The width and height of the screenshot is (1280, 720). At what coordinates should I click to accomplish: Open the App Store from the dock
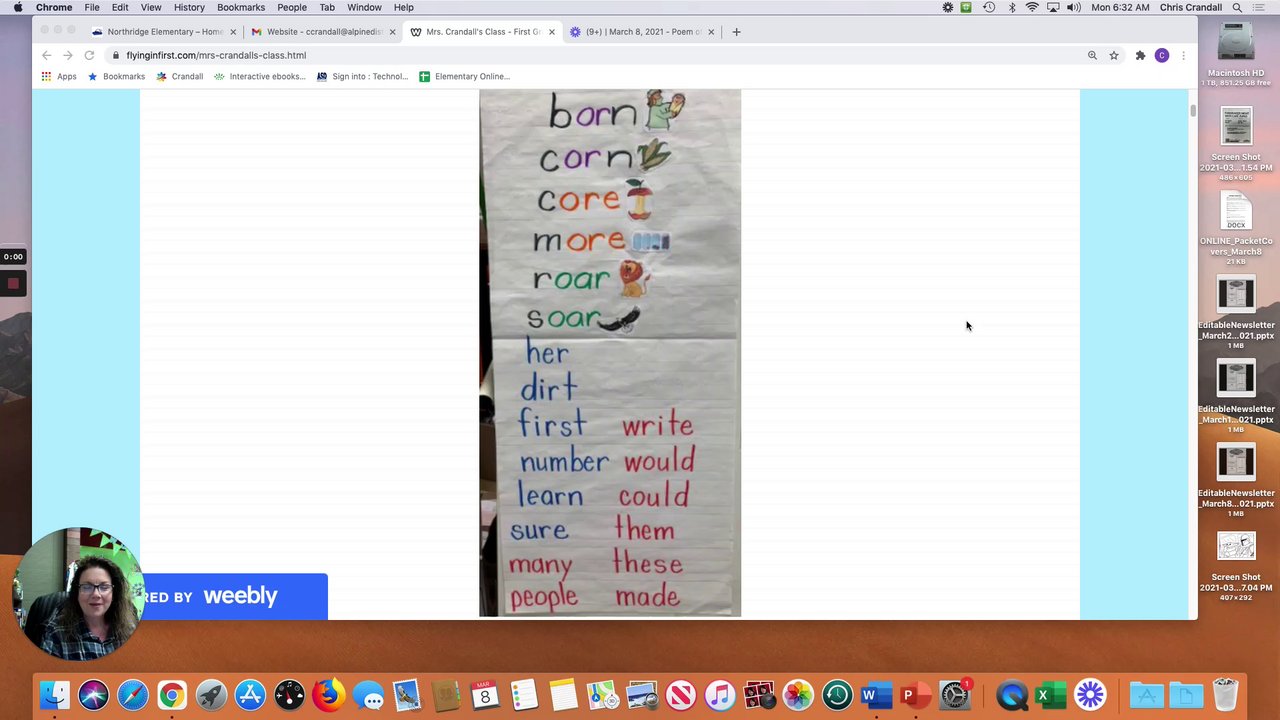click(x=250, y=694)
